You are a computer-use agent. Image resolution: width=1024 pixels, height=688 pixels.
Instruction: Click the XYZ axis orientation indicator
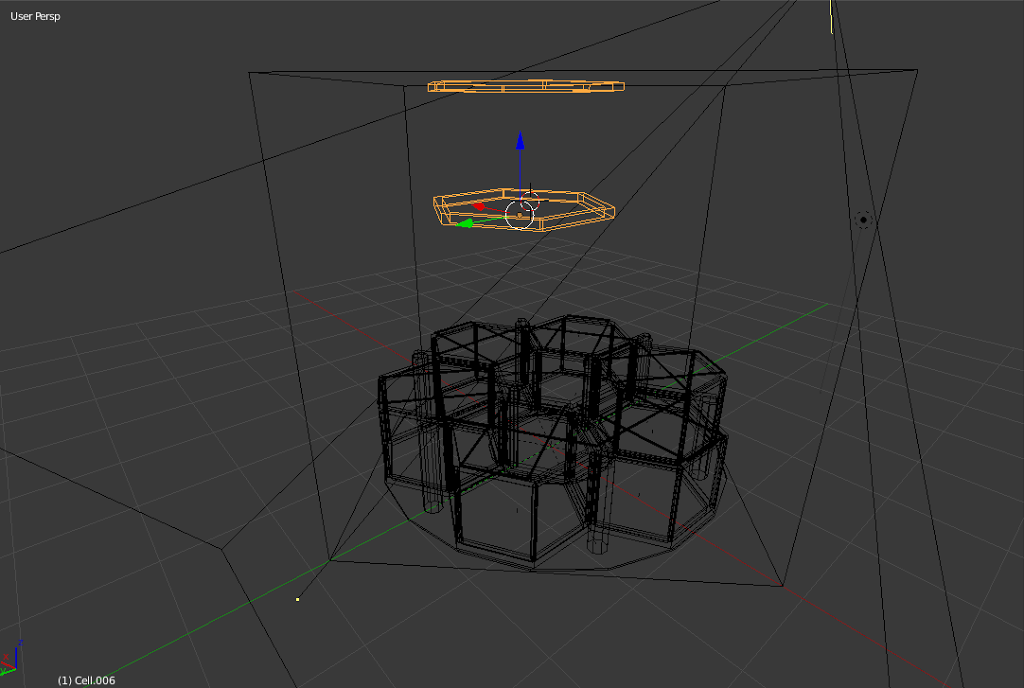click(13, 656)
